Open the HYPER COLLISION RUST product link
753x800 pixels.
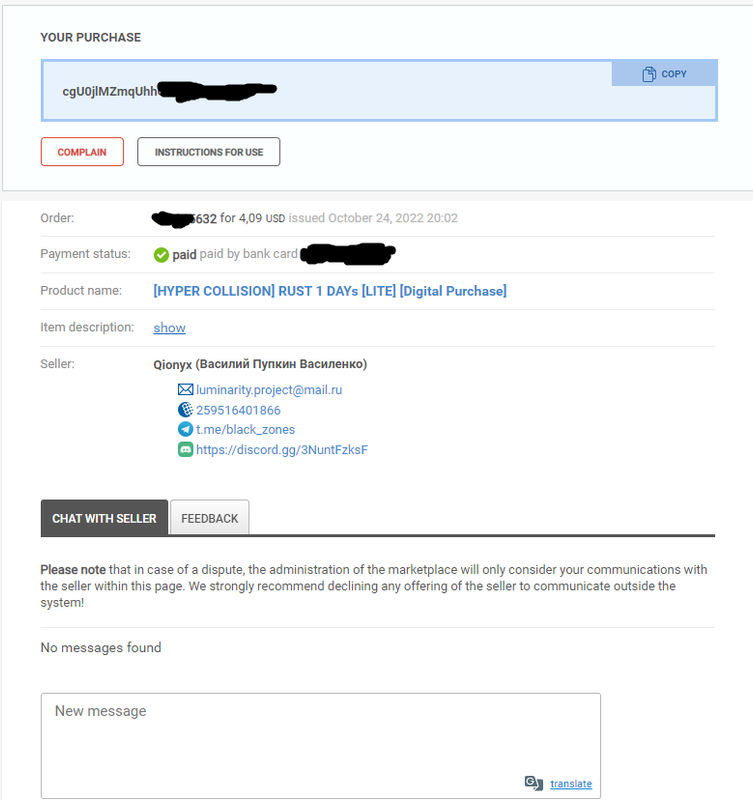(330, 291)
